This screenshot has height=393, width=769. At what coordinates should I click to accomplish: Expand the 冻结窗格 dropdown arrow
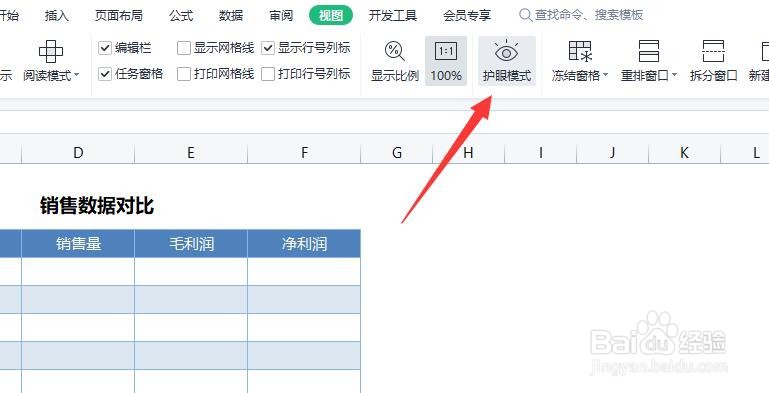click(x=605, y=76)
